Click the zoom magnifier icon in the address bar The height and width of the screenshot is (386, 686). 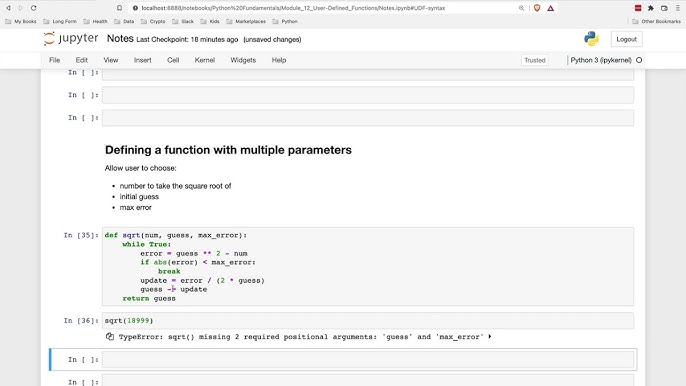(522, 8)
